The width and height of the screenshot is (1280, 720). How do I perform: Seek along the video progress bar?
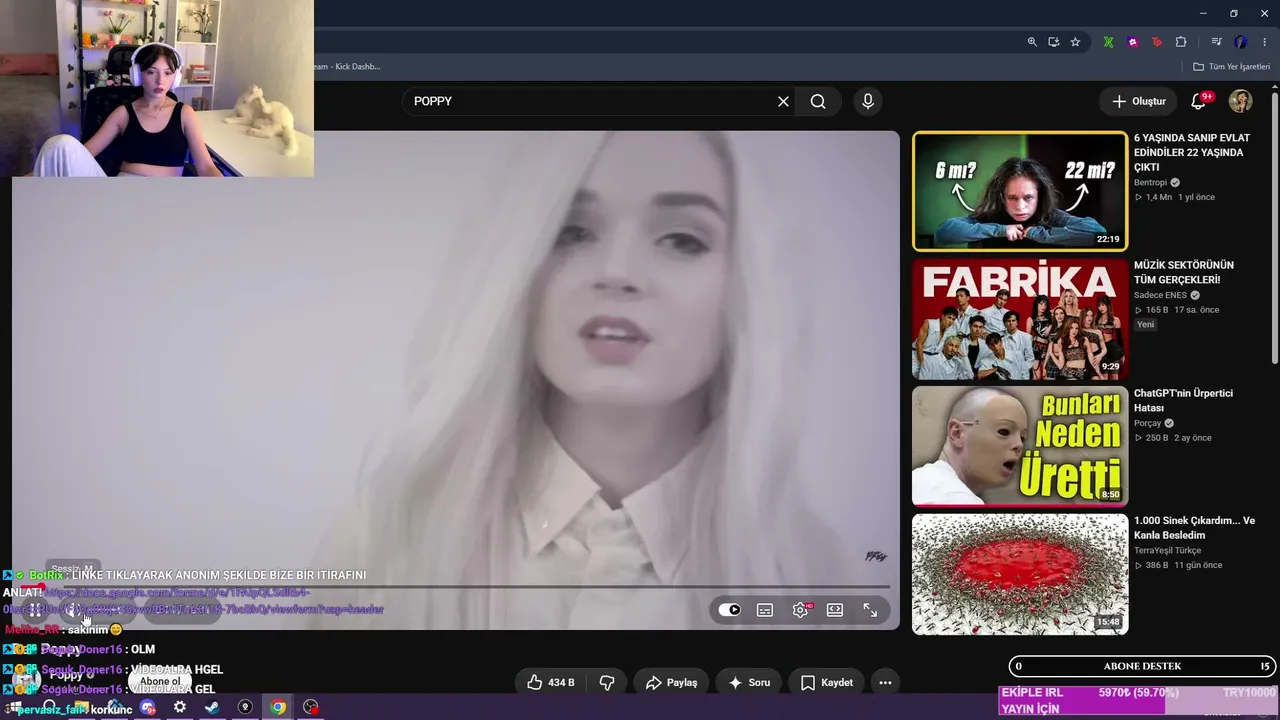[451, 587]
